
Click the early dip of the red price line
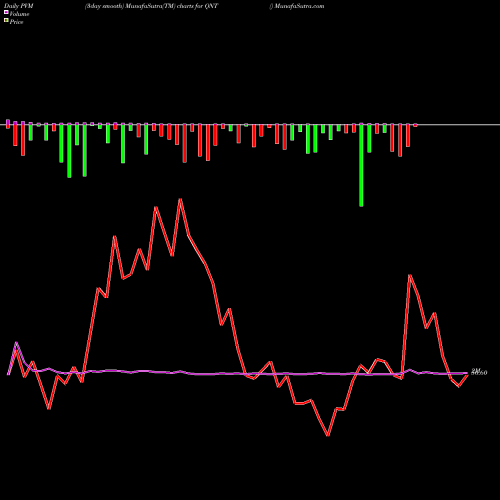(x=49, y=408)
